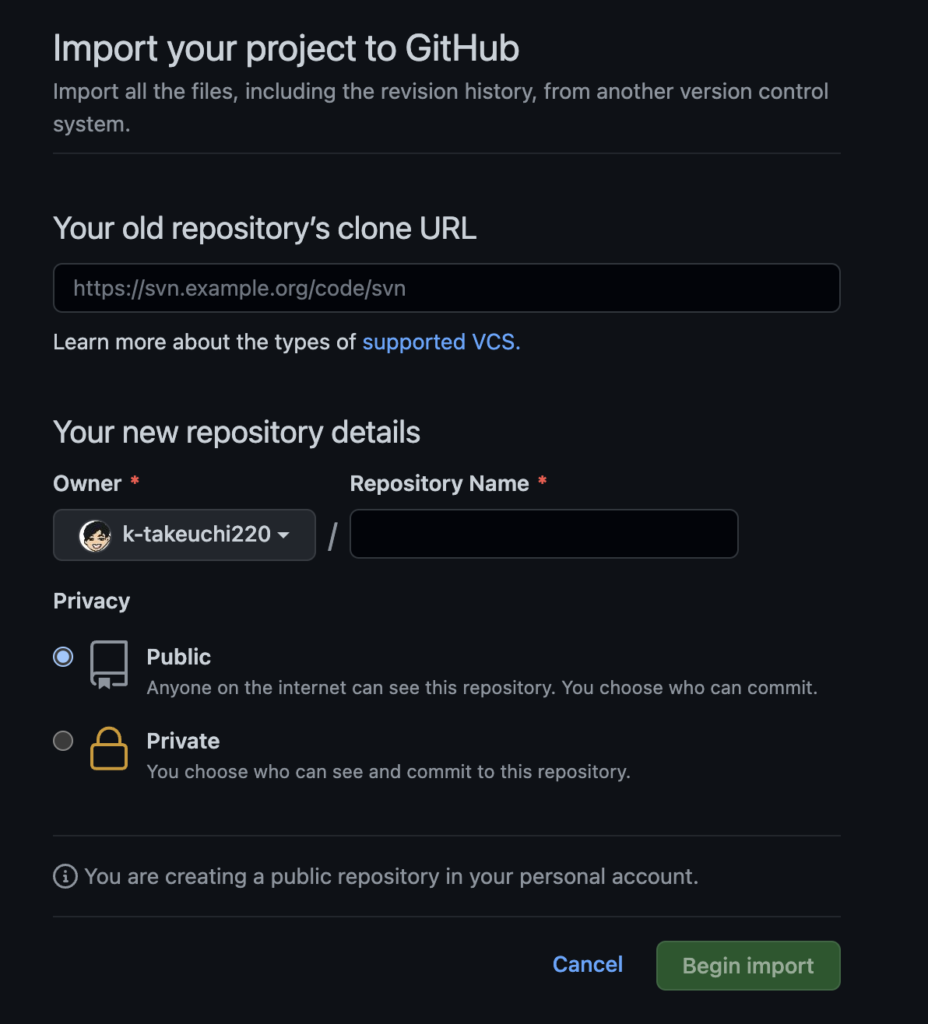This screenshot has width=928, height=1024.
Task: Click the 'Import your project to GitHub' heading
Action: [x=286, y=49]
